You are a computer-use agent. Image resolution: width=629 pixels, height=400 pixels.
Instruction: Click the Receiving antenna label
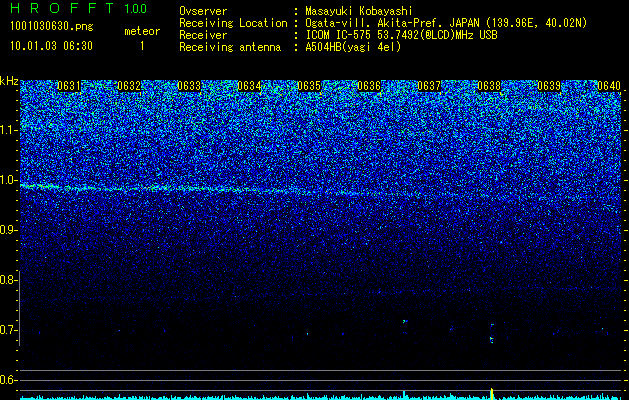pyautogui.click(x=230, y=47)
